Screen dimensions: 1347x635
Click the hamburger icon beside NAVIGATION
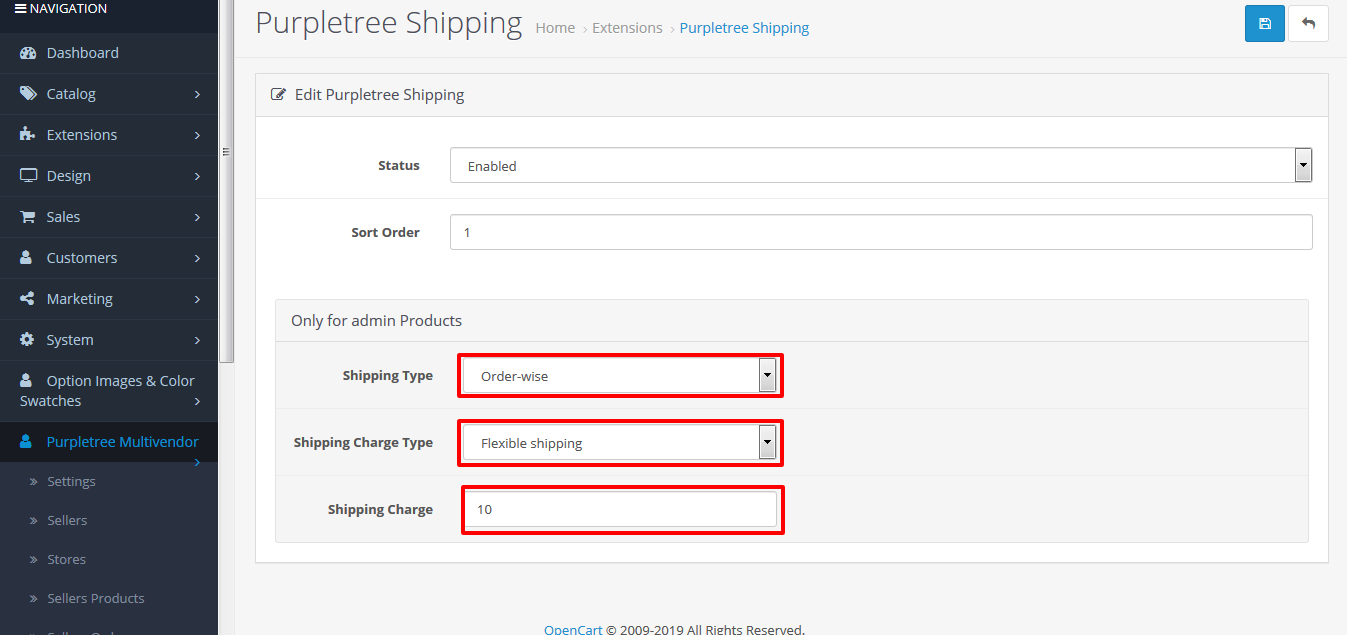(x=20, y=9)
